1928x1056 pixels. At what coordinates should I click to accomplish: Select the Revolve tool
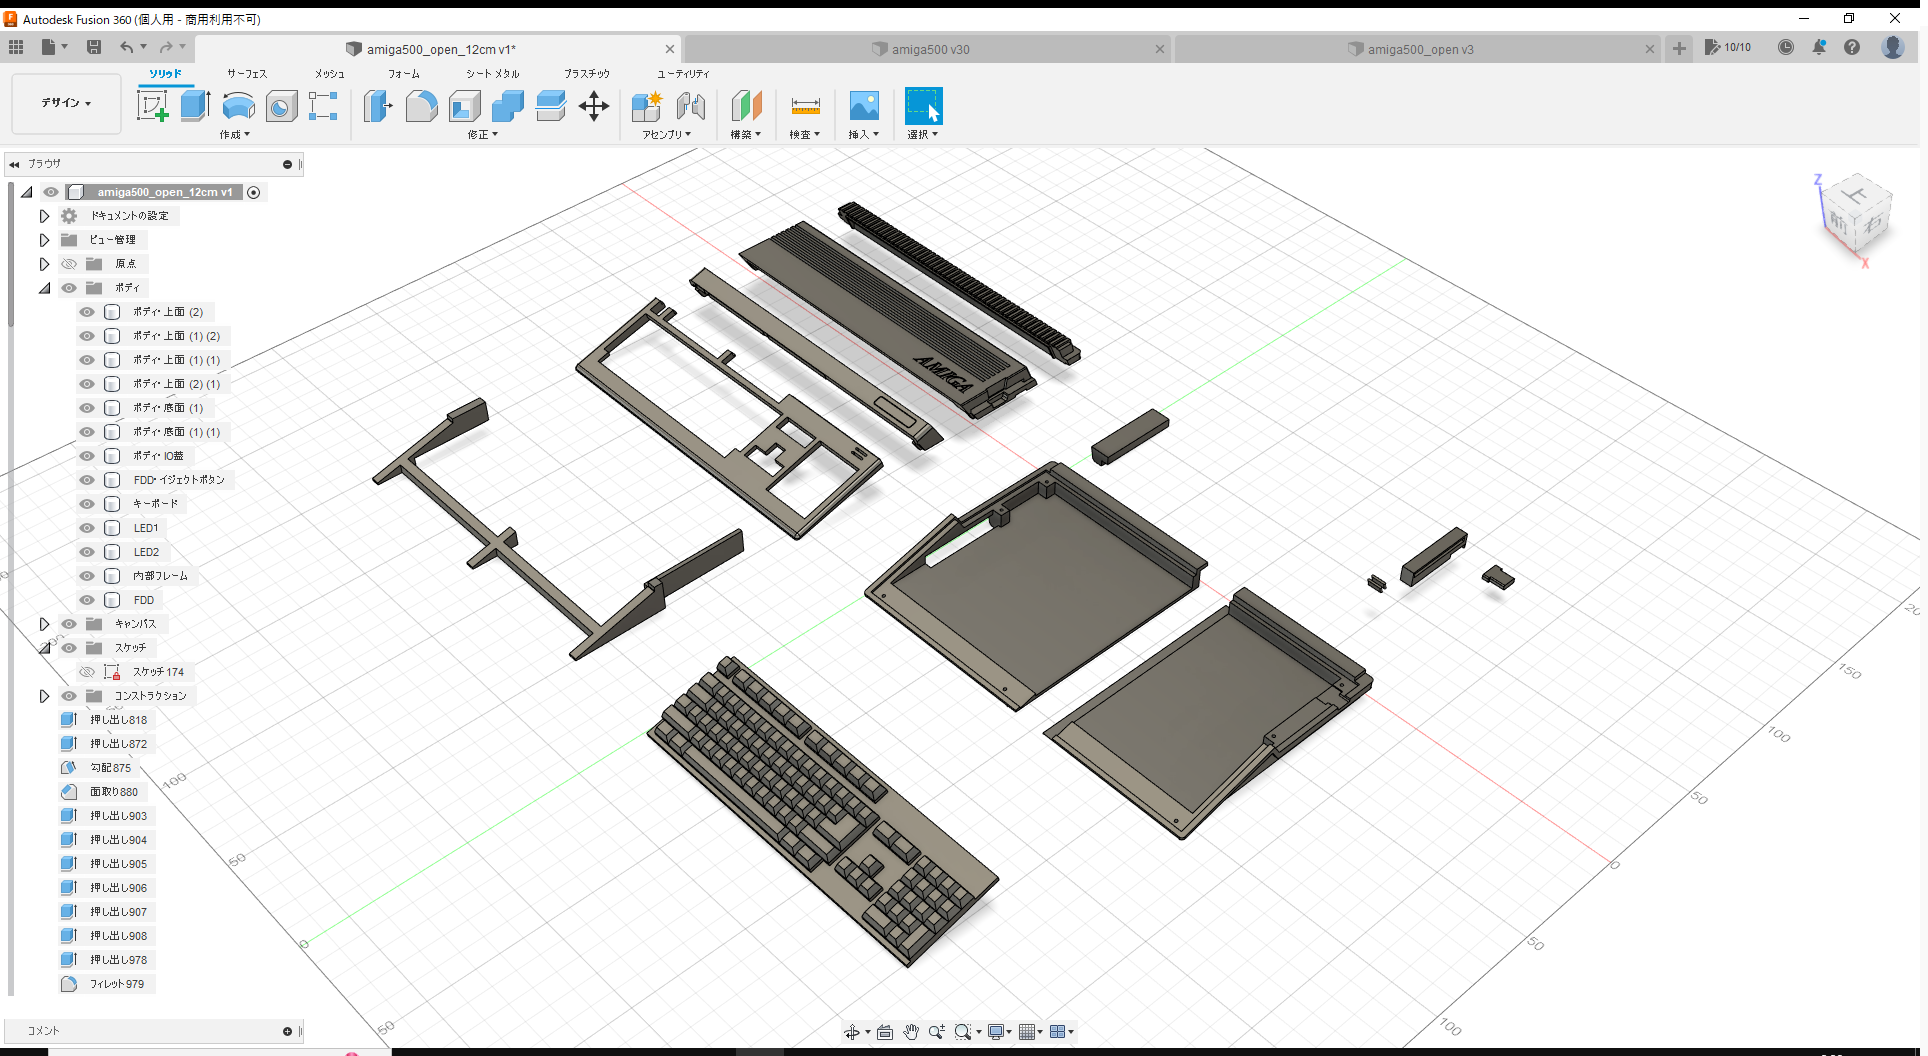[x=238, y=106]
